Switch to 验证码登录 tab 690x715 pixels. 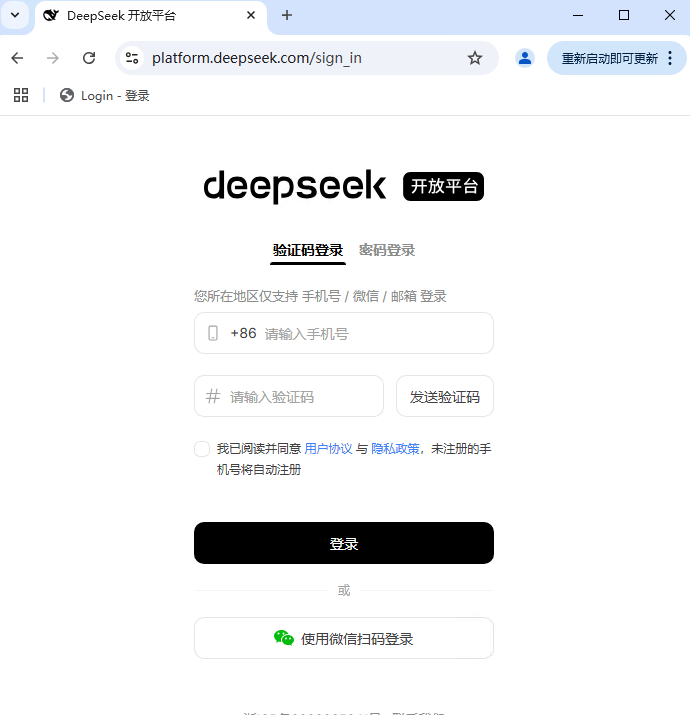(x=308, y=250)
